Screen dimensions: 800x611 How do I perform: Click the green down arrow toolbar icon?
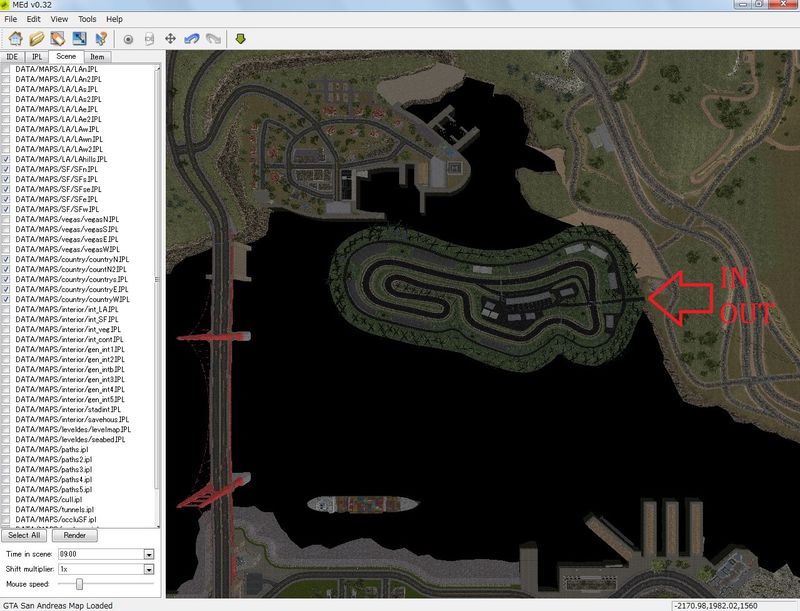(x=240, y=38)
